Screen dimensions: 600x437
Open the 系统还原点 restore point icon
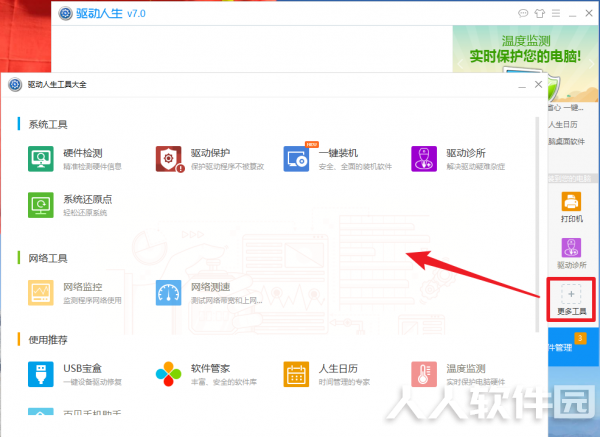pos(41,205)
